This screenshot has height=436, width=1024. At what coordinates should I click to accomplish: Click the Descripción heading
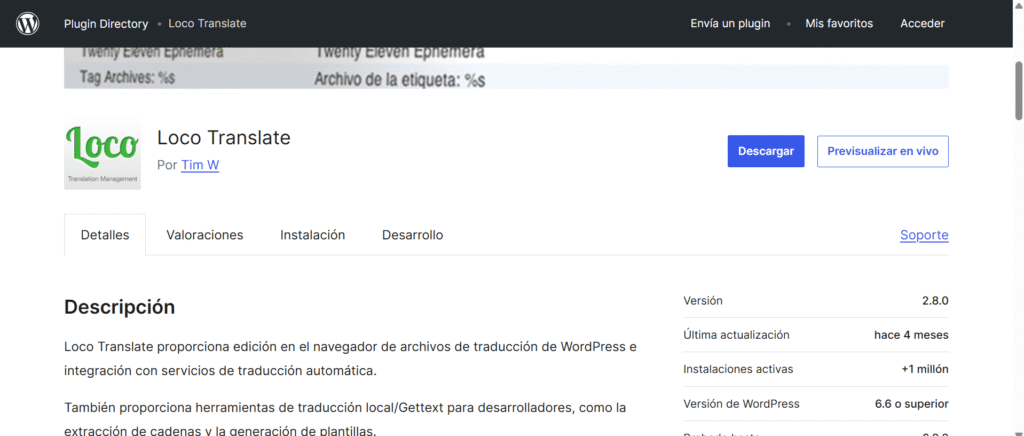tap(120, 307)
